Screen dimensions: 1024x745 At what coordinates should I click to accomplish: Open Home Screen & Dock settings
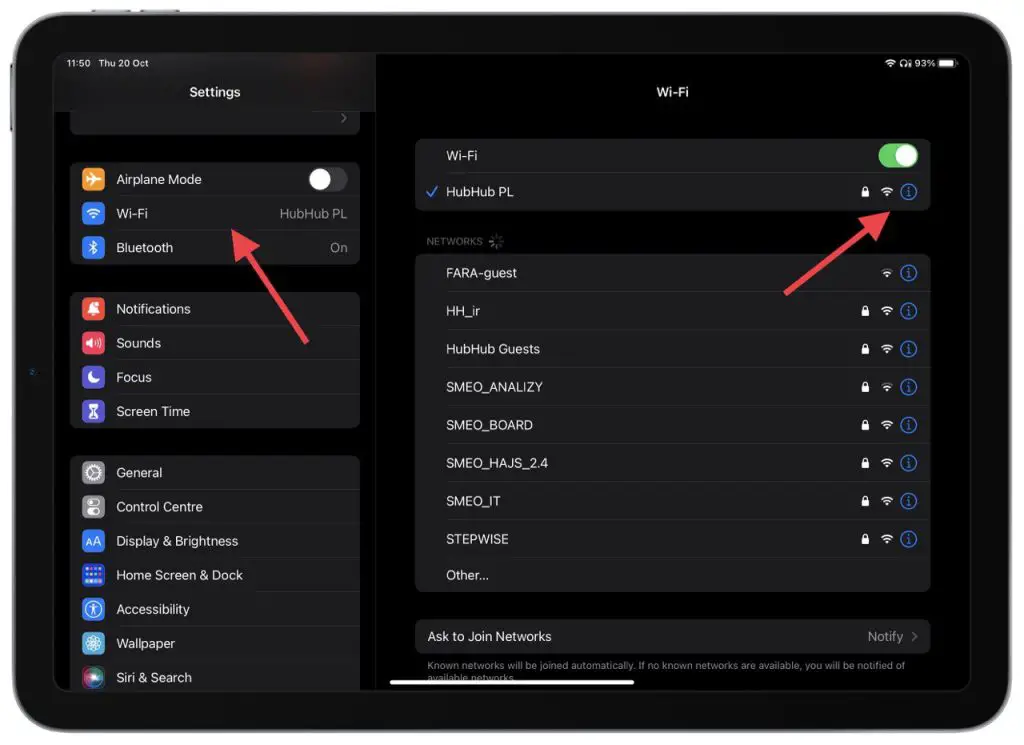(x=215, y=575)
